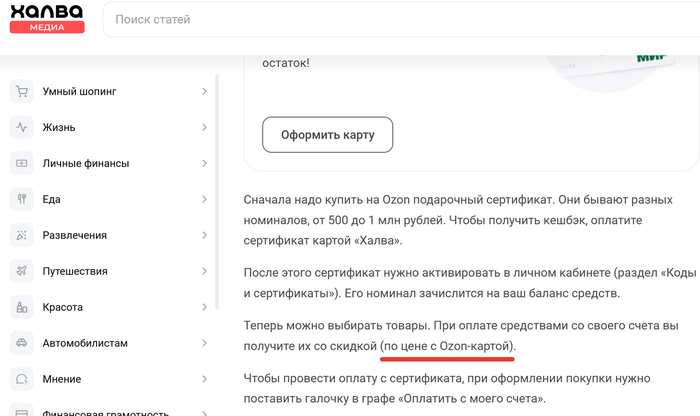Select the Развлечения category

tap(75, 236)
